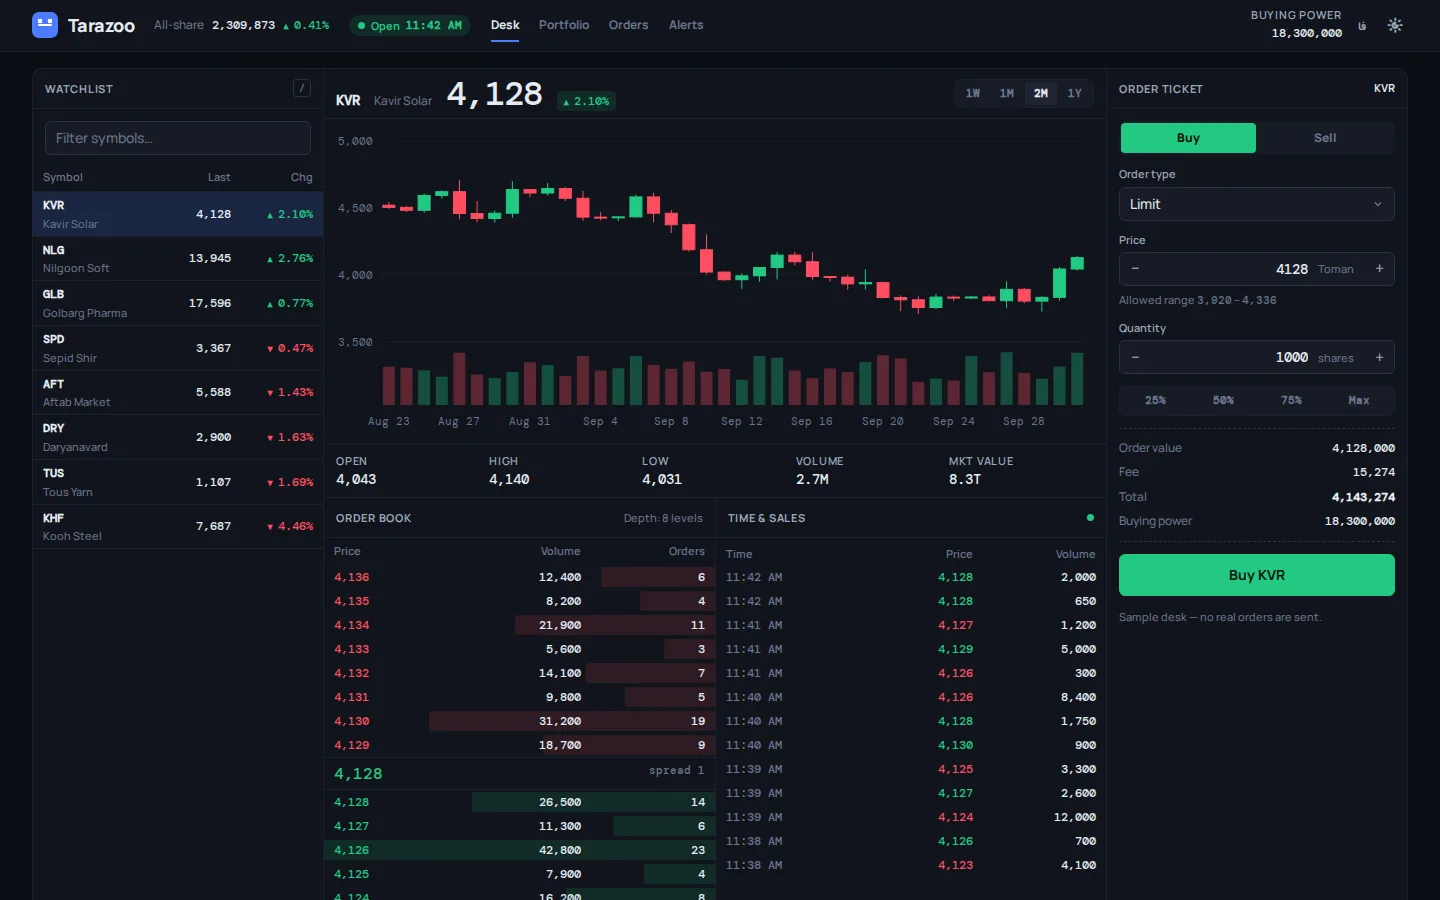1440x900 pixels.
Task: Click the slash shortcut icon in Watchlist header
Action: [301, 88]
